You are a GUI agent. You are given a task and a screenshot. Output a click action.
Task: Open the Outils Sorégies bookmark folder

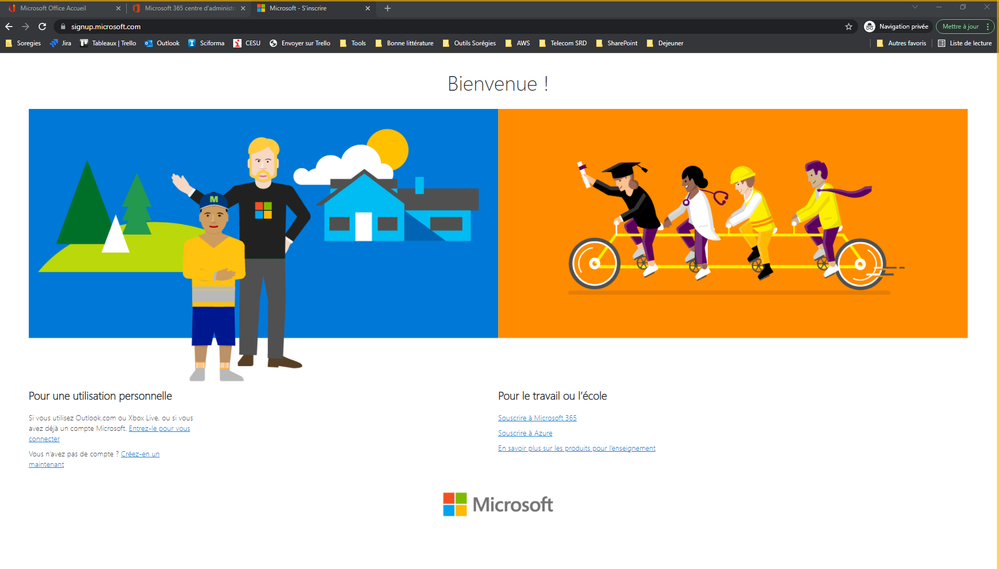[469, 43]
